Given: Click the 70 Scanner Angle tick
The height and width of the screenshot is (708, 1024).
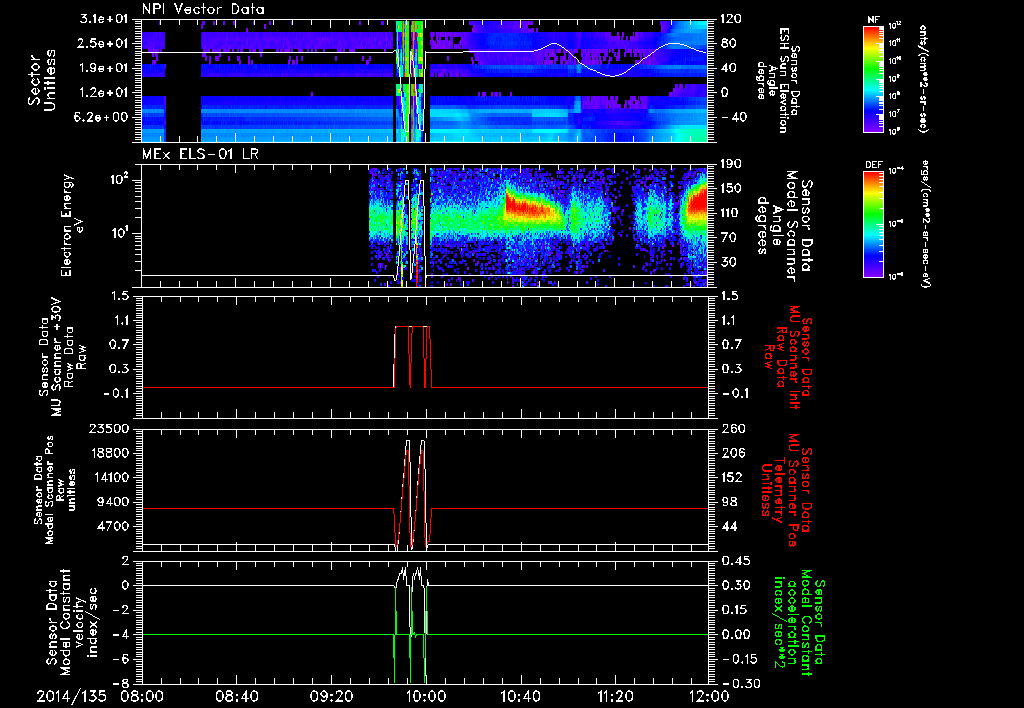Looking at the screenshot, I should click(x=726, y=238).
